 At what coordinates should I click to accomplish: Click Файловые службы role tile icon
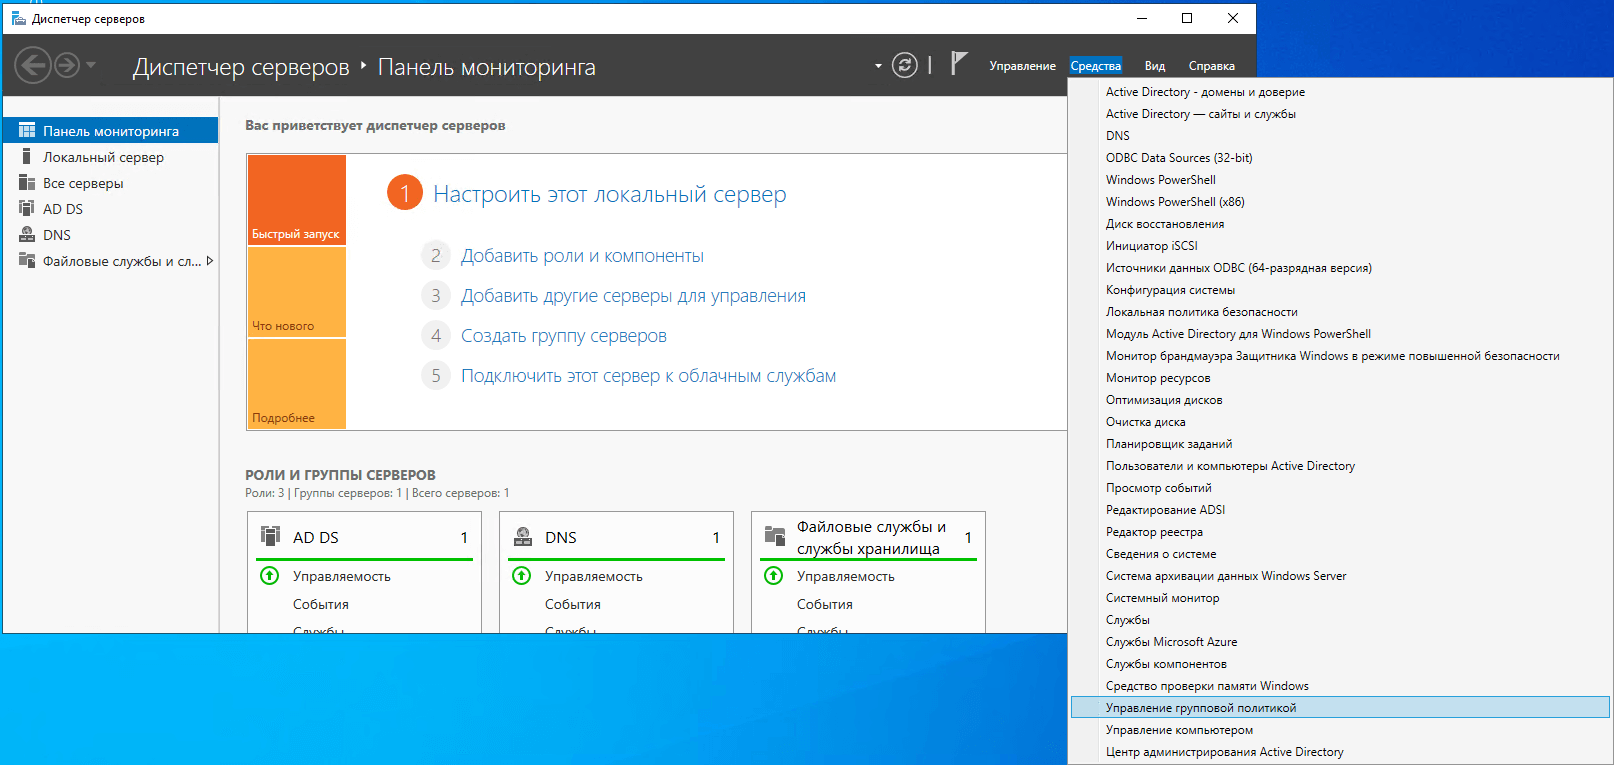click(775, 536)
